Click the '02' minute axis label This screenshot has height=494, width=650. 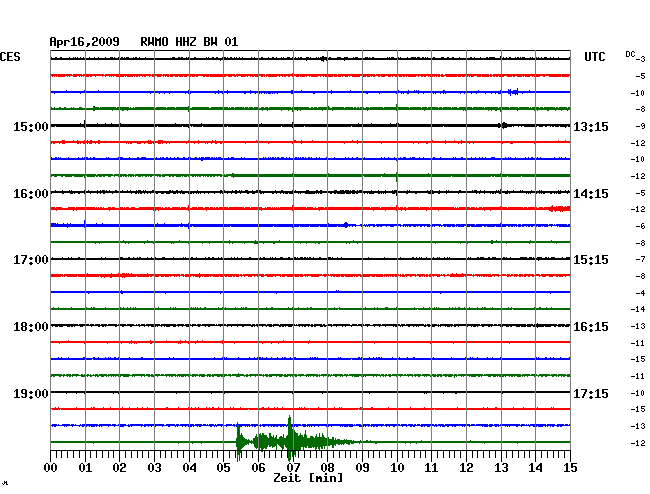(x=119, y=468)
